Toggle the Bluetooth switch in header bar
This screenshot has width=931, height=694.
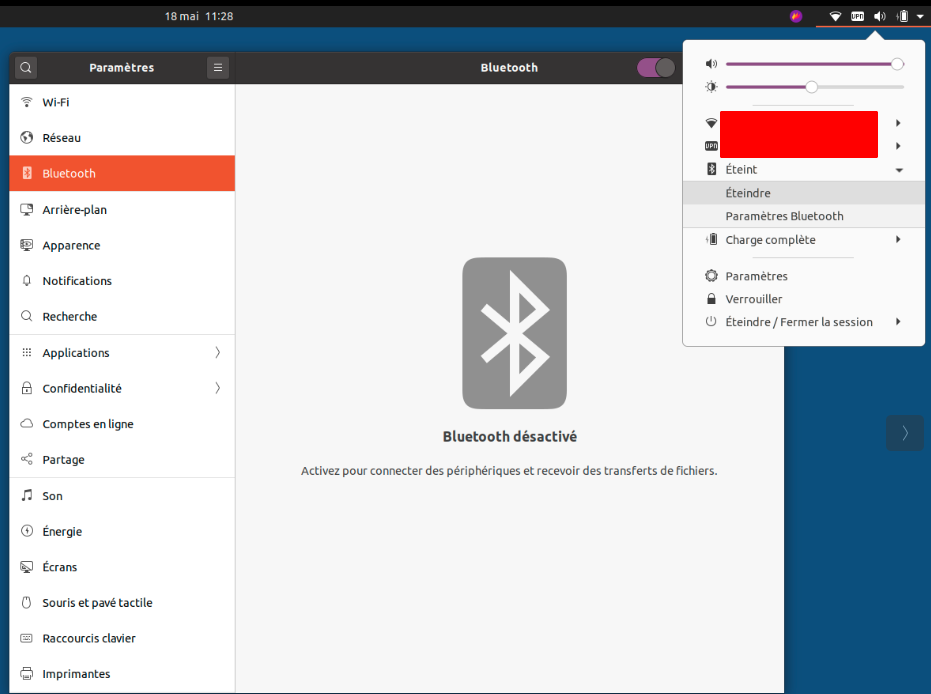coord(656,68)
